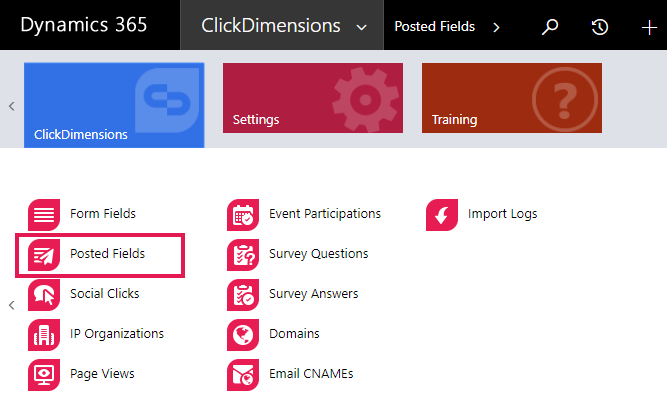Click the Posted Fields paper-plane icon
The height and width of the screenshot is (396, 667).
[44, 254]
